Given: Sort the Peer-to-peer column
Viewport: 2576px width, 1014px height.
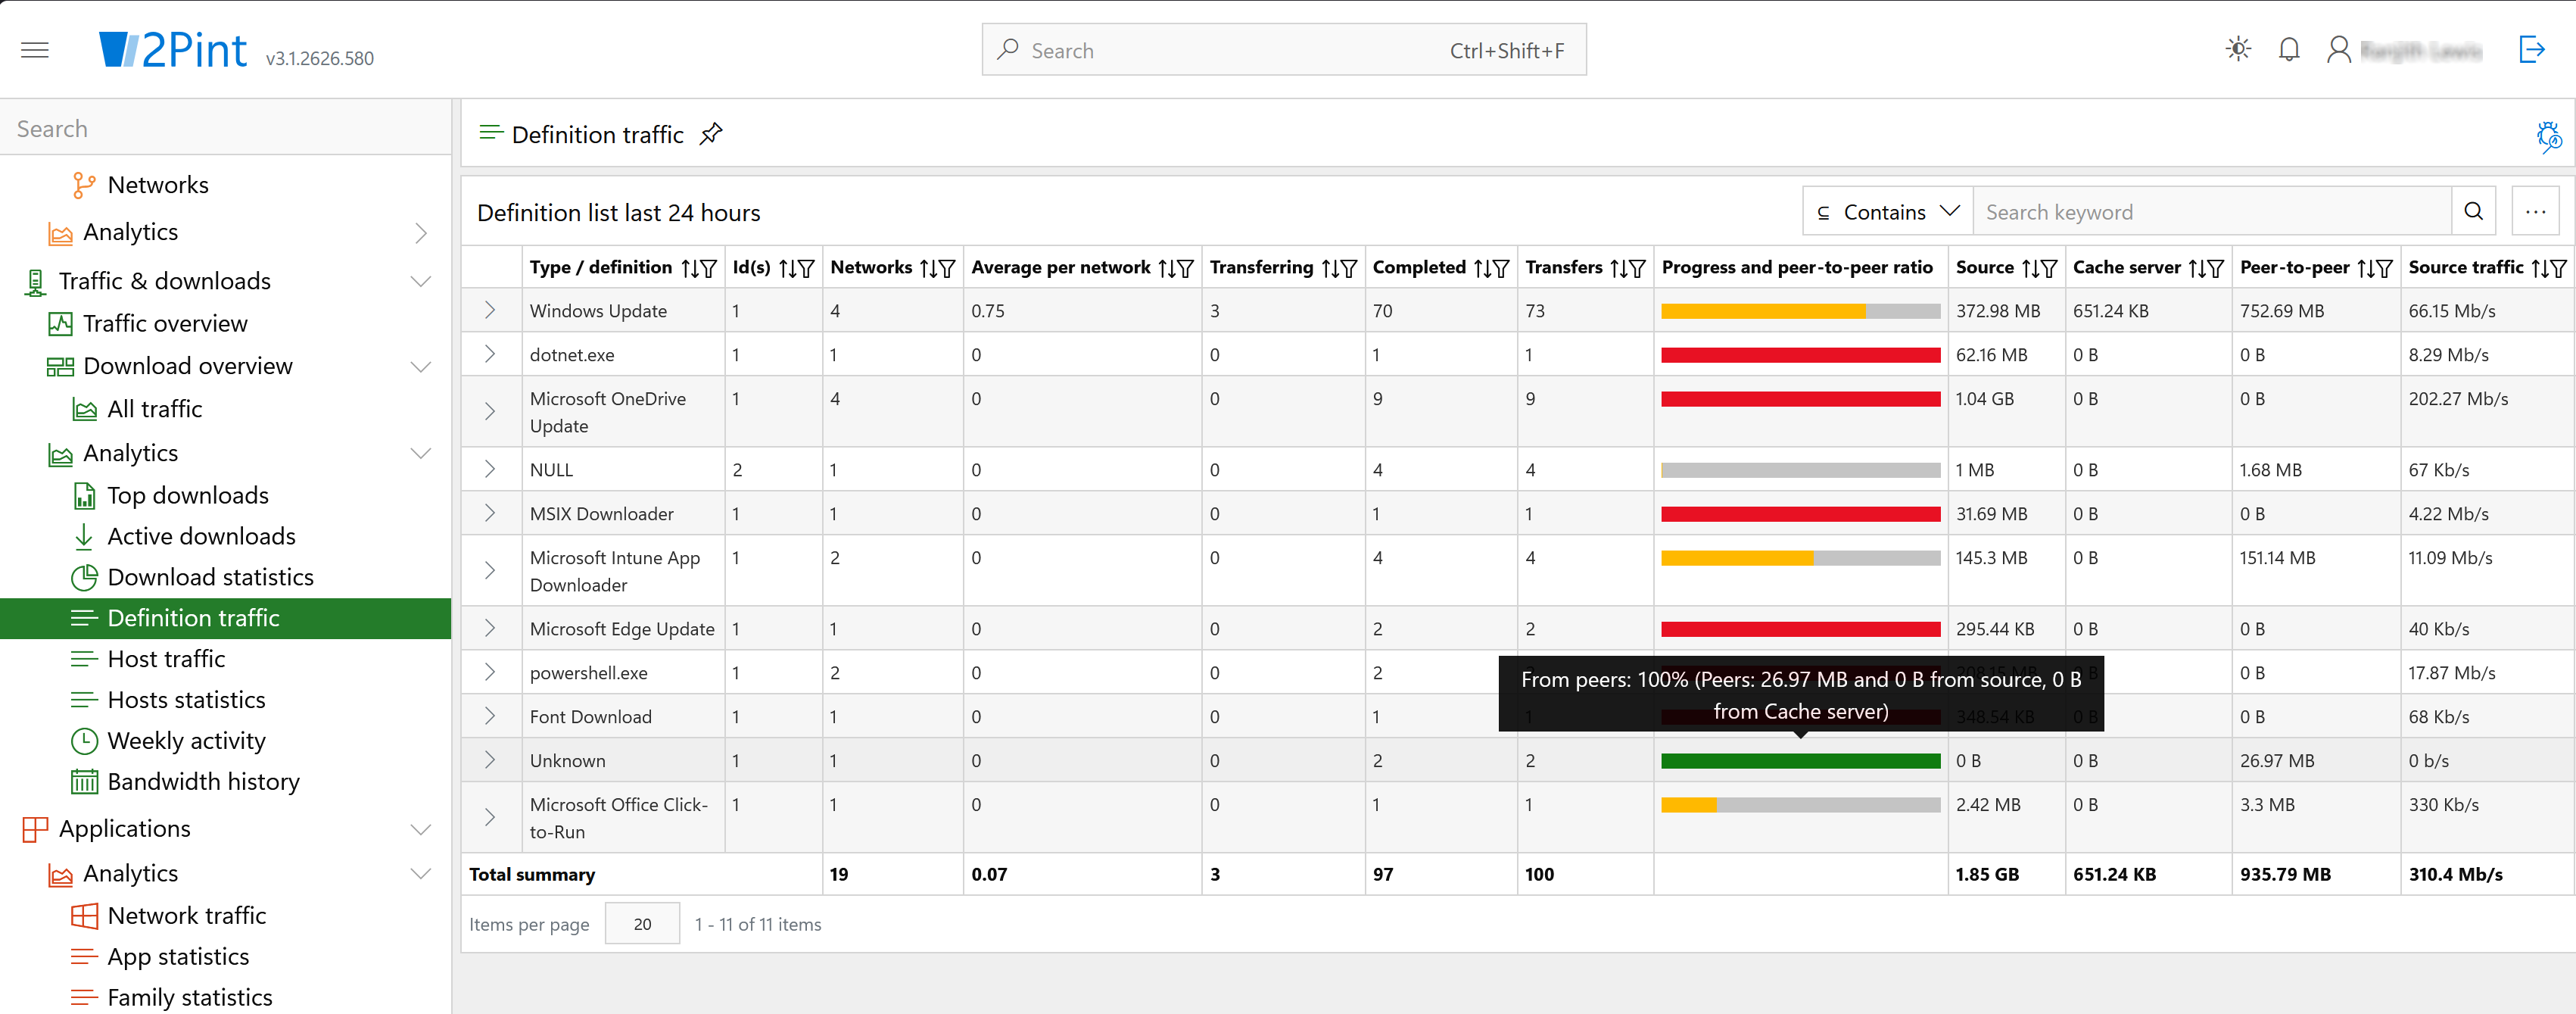Looking at the screenshot, I should click(2365, 268).
